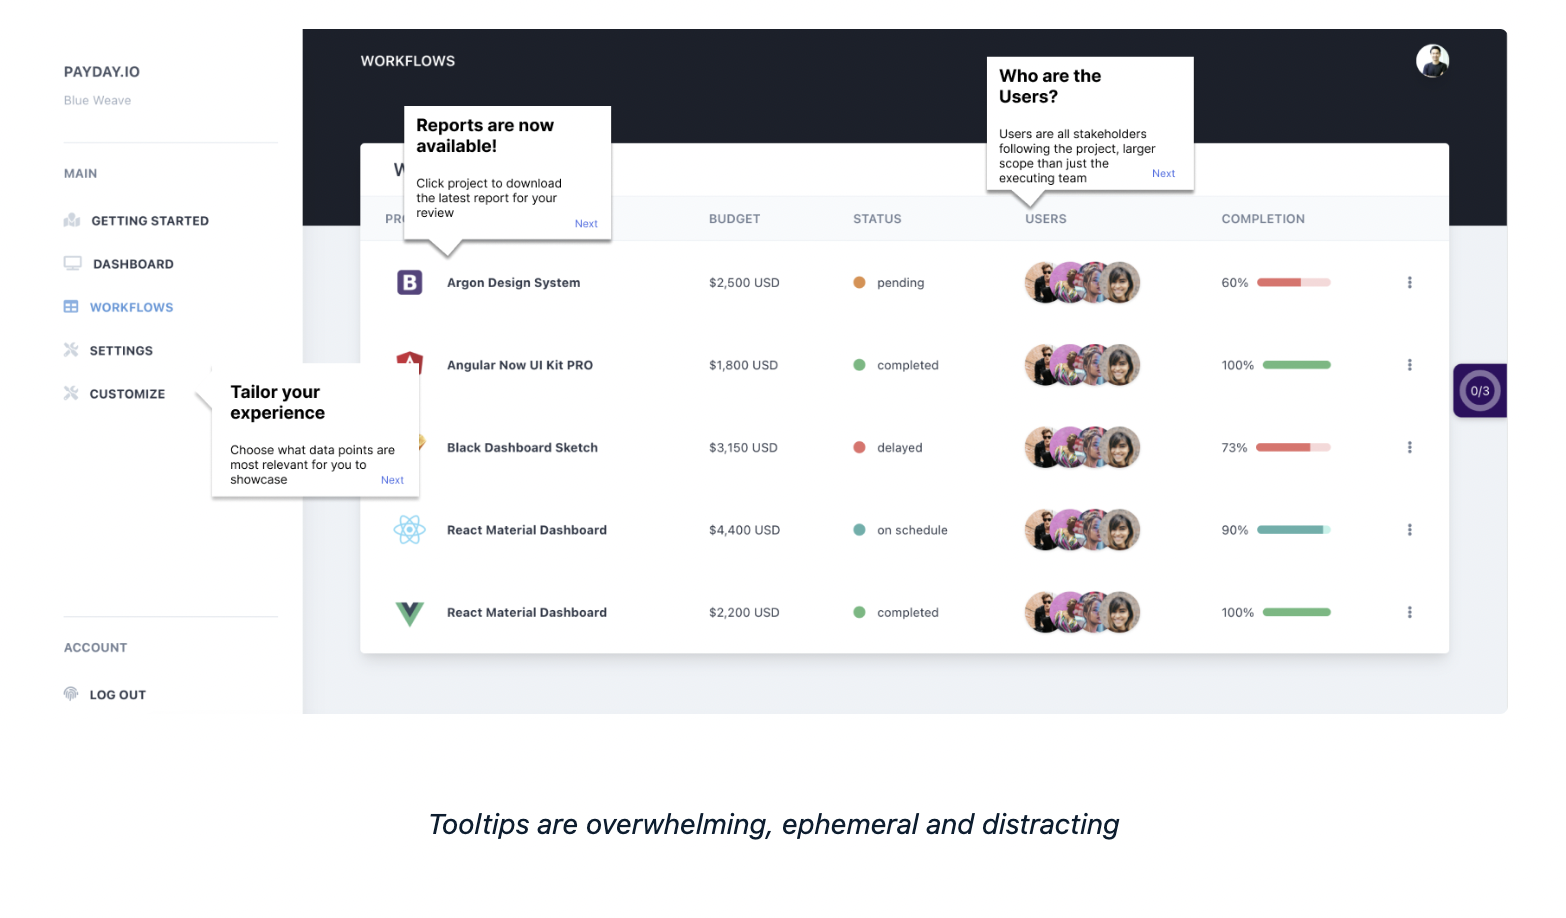Click the 60% completion progress bar for Argon
The height and width of the screenshot is (918, 1566).
(1294, 282)
